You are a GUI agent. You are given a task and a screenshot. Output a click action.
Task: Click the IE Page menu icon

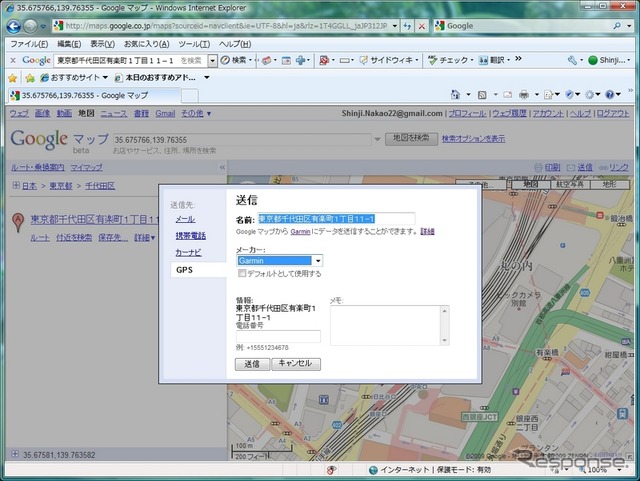coord(548,95)
